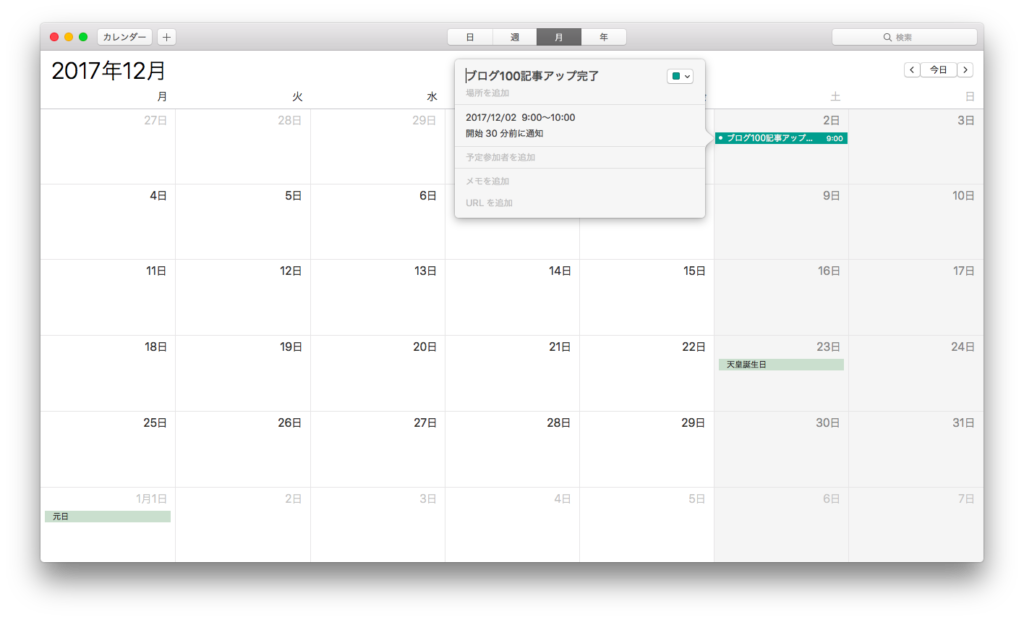
Task: Click the 28日 cell in late December row
Action: click(512, 449)
